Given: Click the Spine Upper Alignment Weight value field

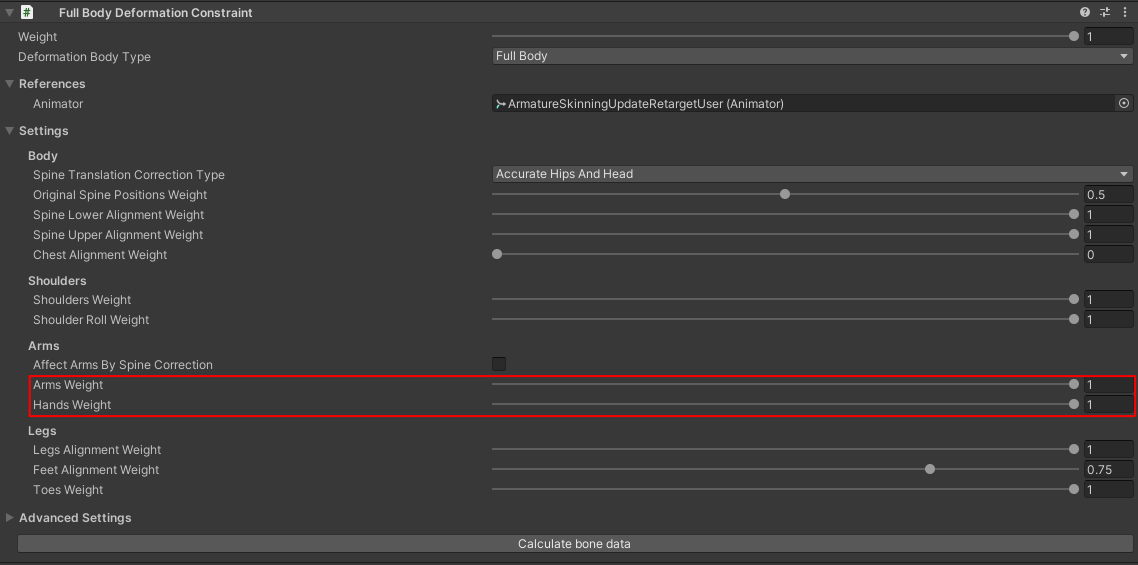Looking at the screenshot, I should tap(1108, 235).
